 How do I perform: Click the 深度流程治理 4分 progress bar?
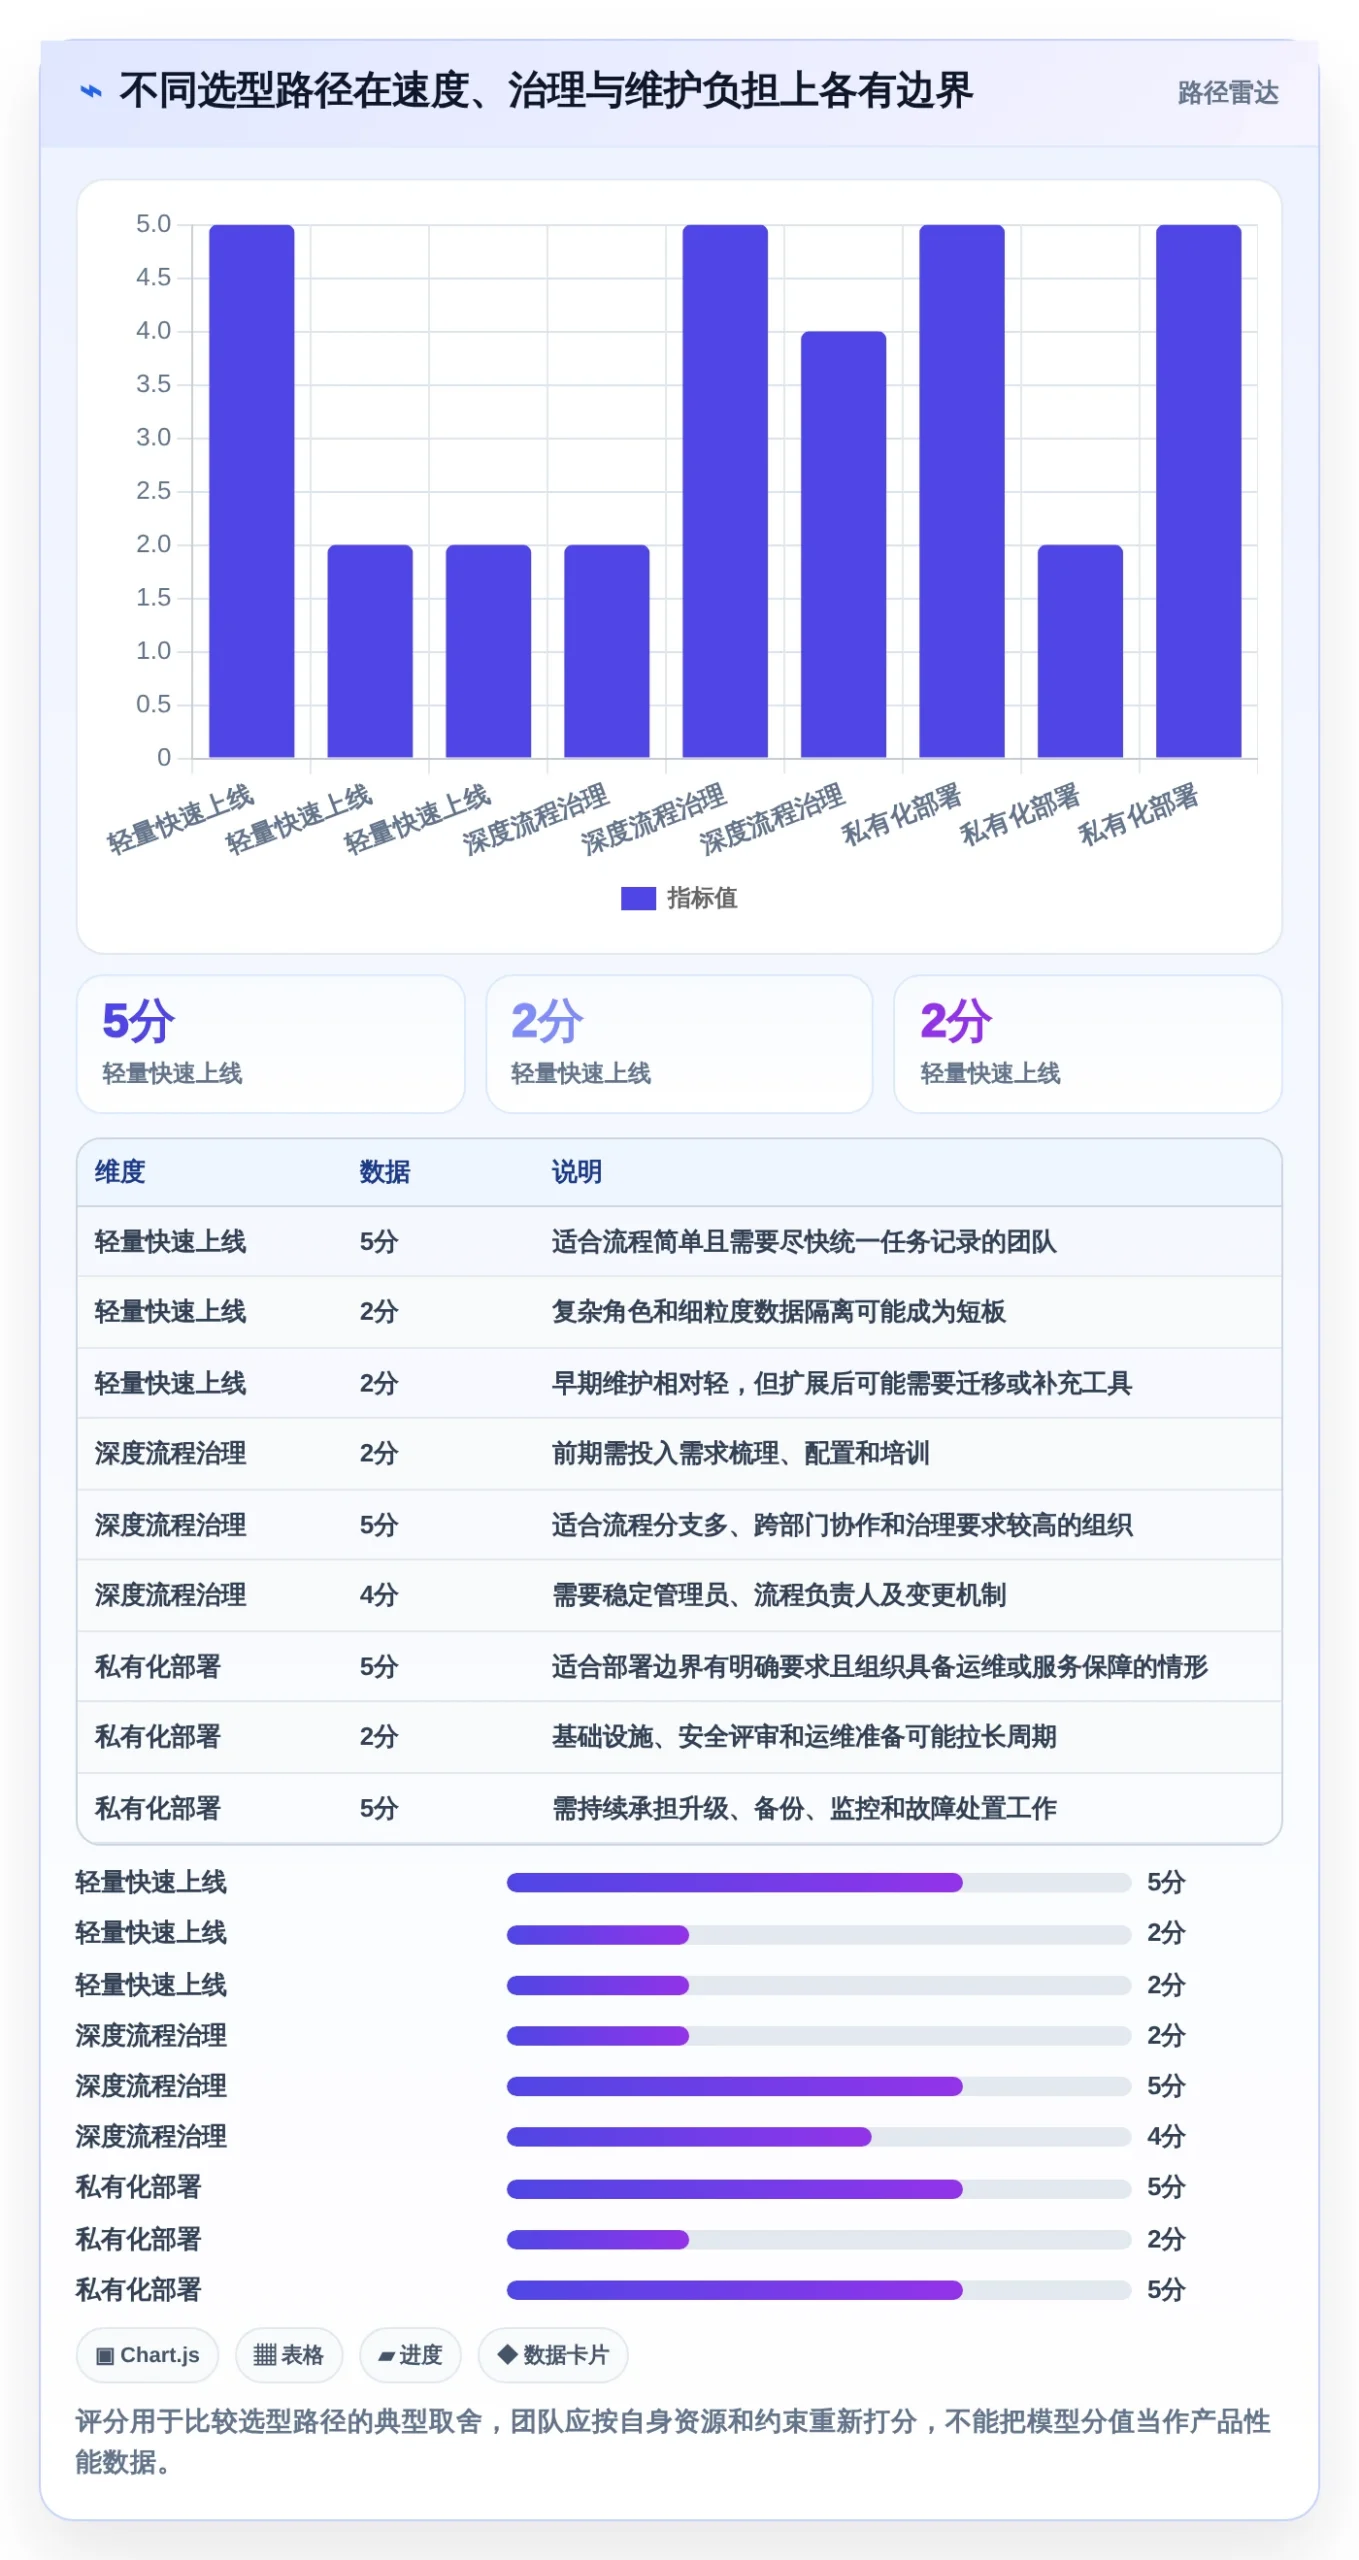tap(818, 2137)
